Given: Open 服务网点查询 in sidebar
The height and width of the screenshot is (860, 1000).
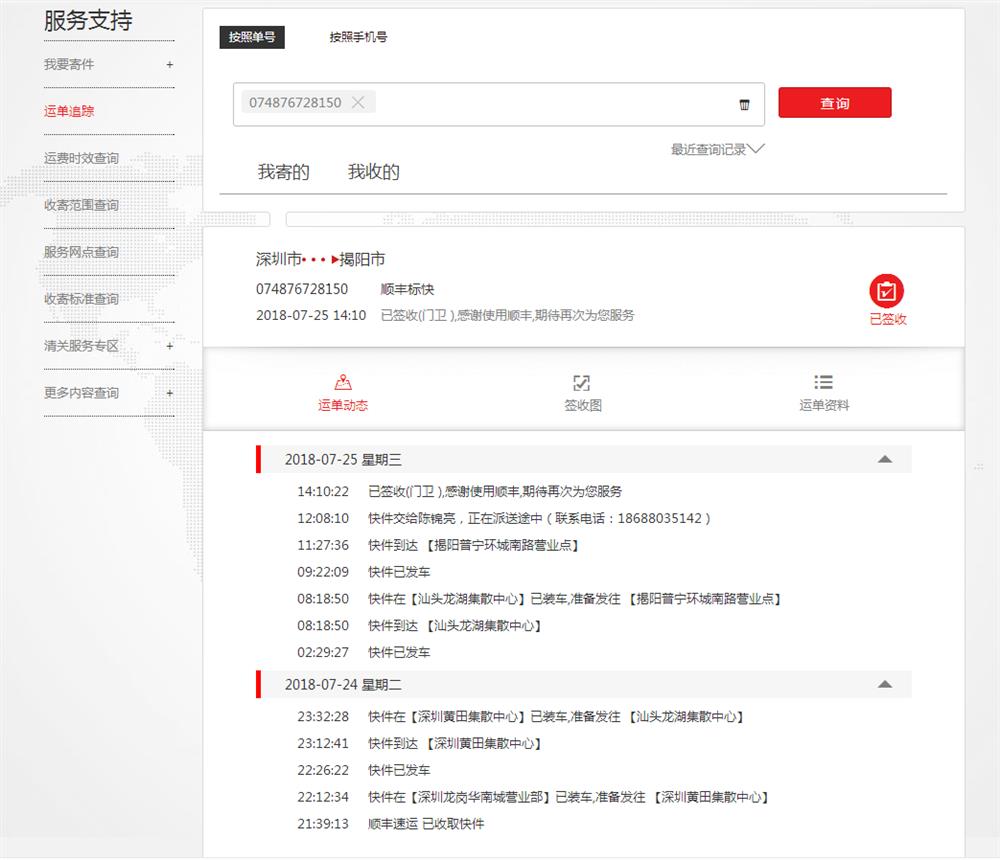Looking at the screenshot, I should coord(81,252).
